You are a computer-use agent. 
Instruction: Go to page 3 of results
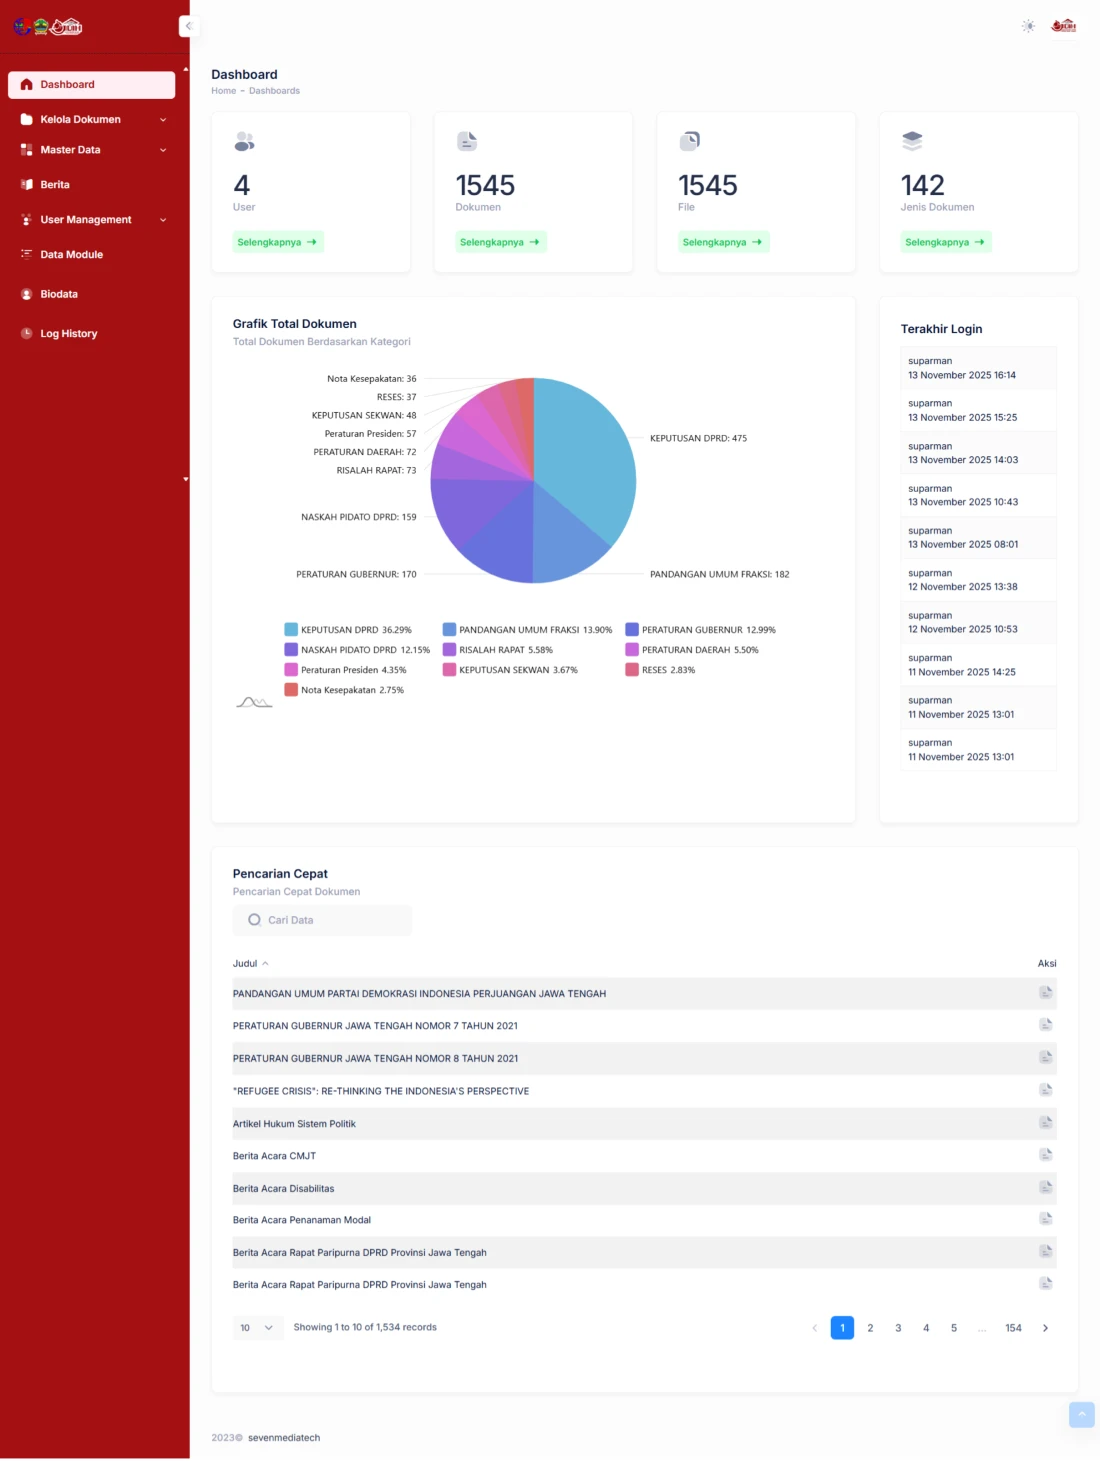898,1328
